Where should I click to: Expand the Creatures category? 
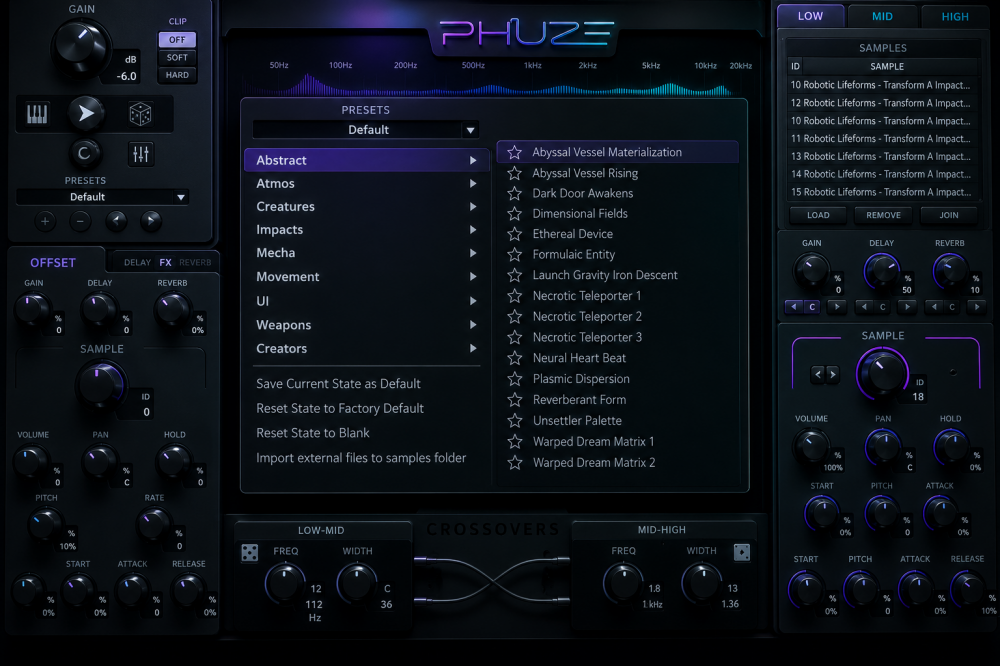[x=366, y=207]
